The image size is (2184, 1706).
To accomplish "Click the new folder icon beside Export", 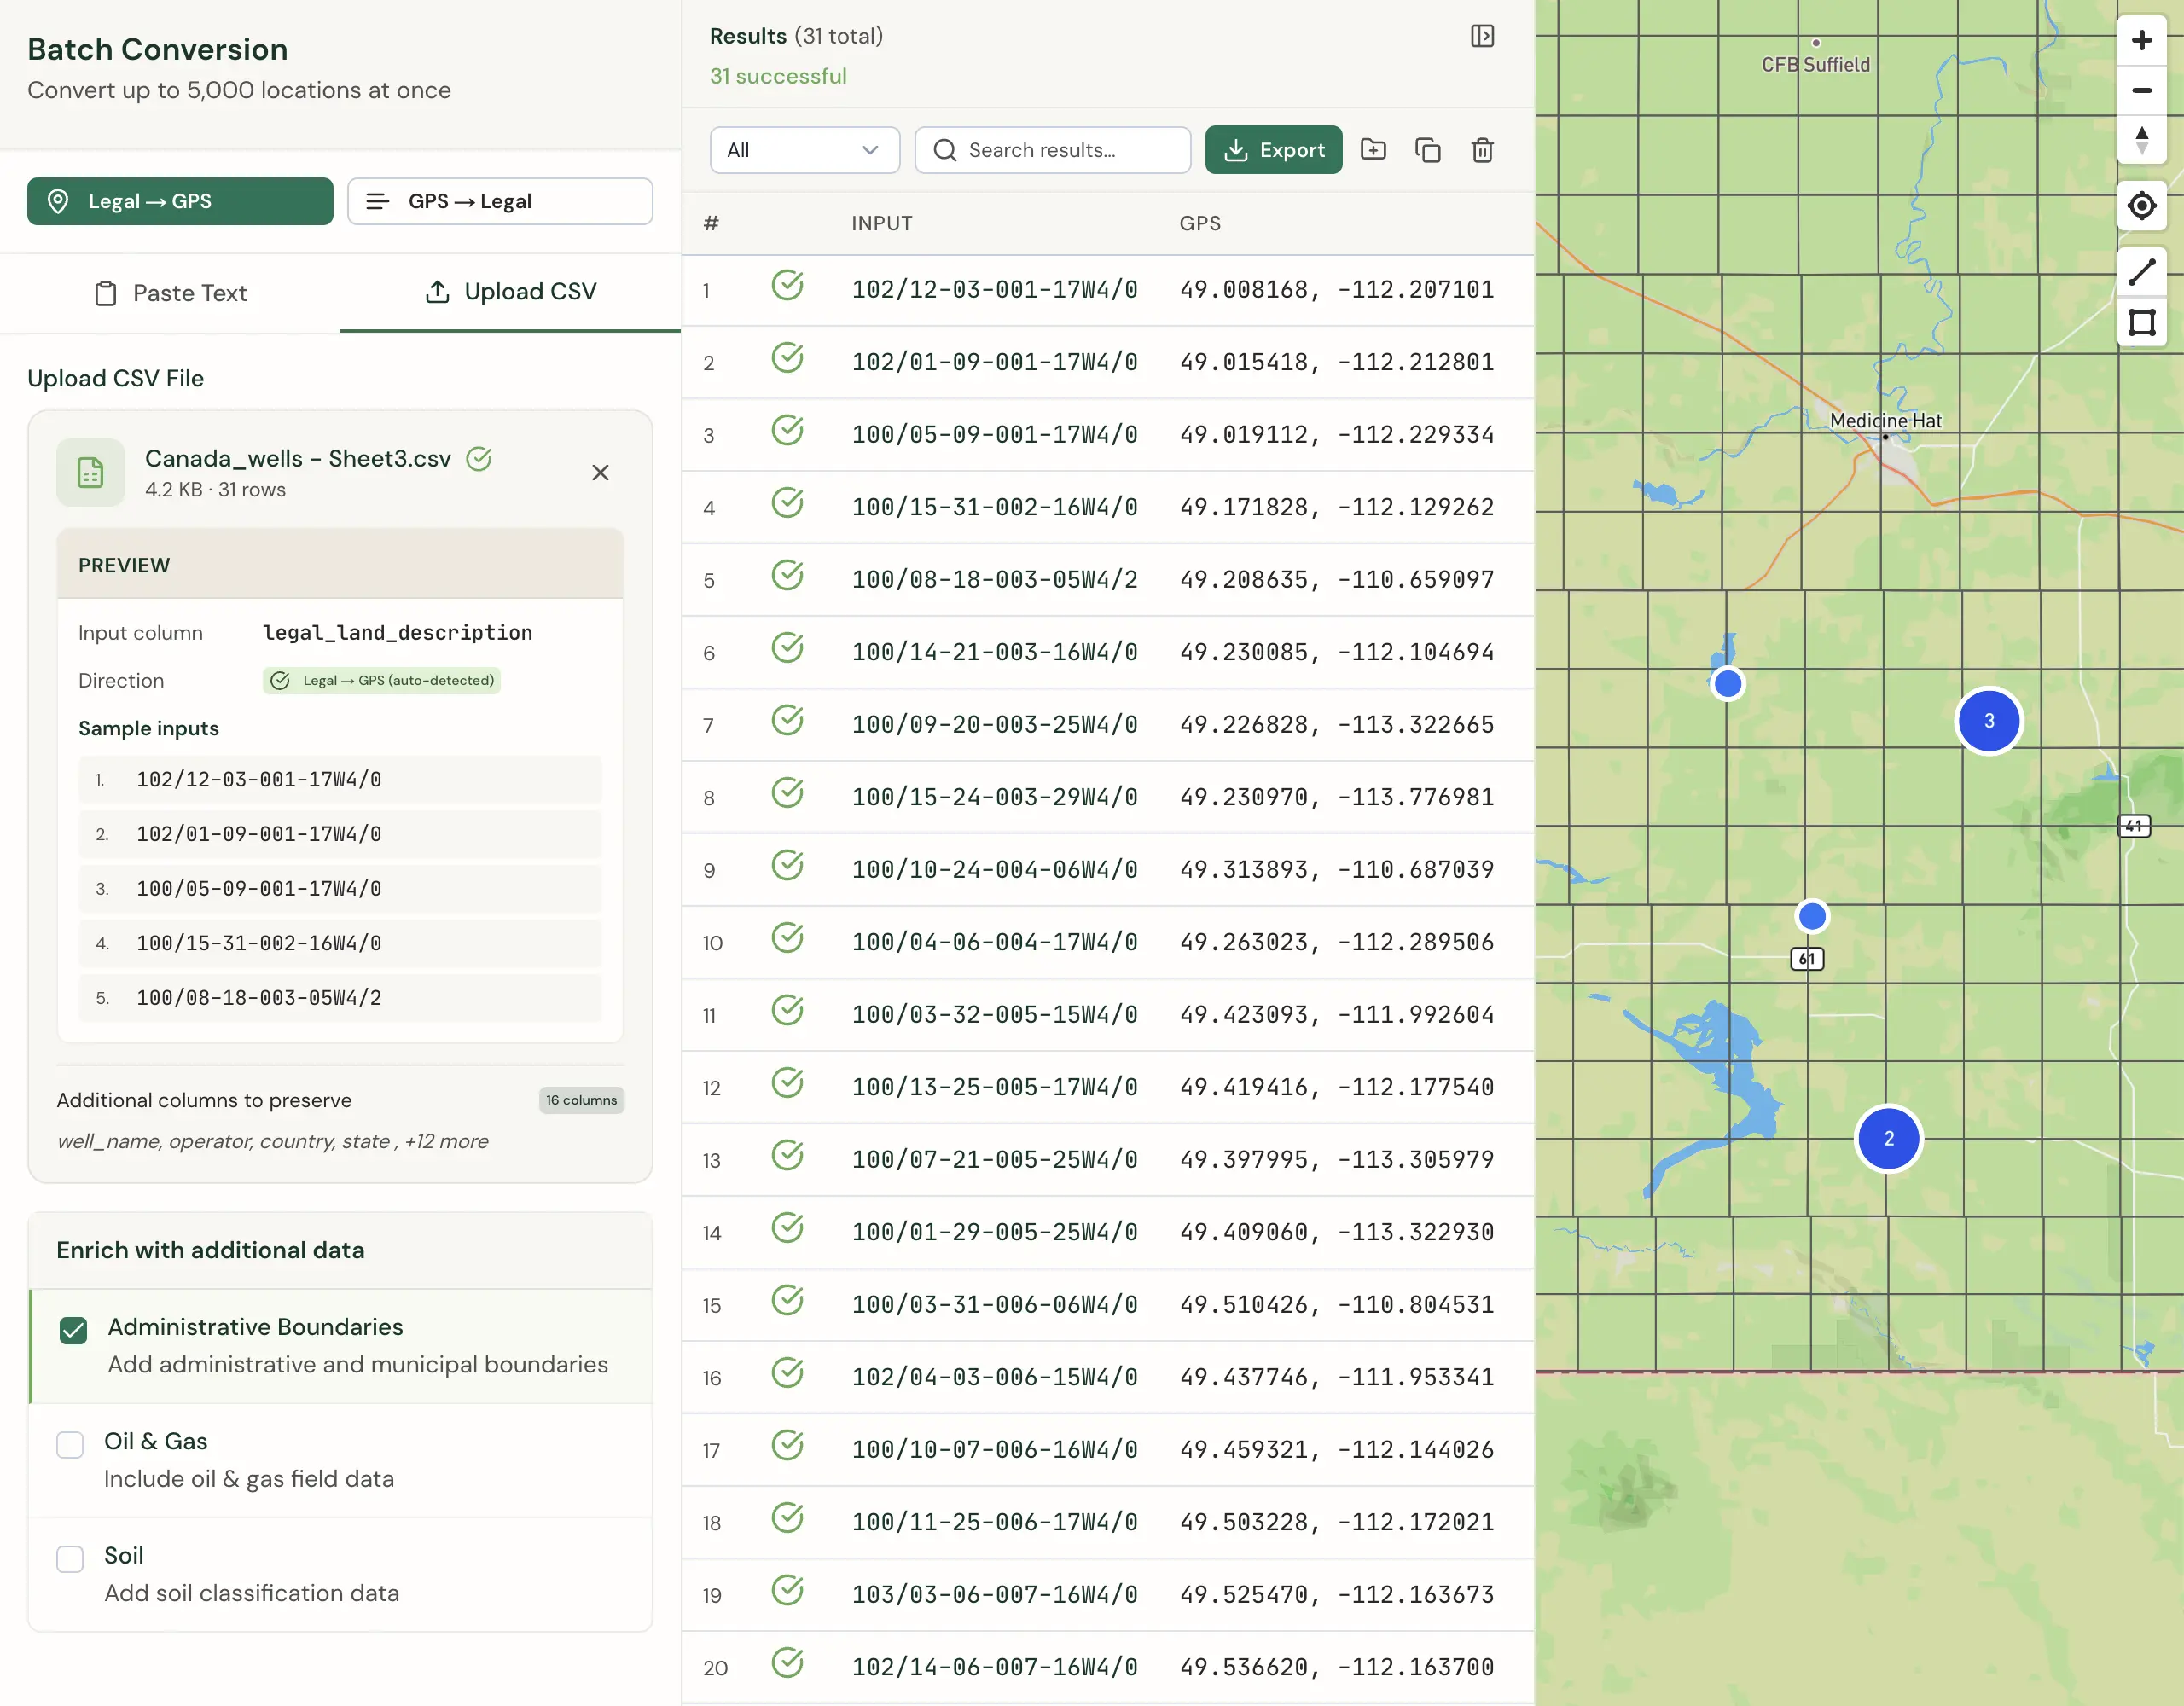I will tap(1374, 150).
